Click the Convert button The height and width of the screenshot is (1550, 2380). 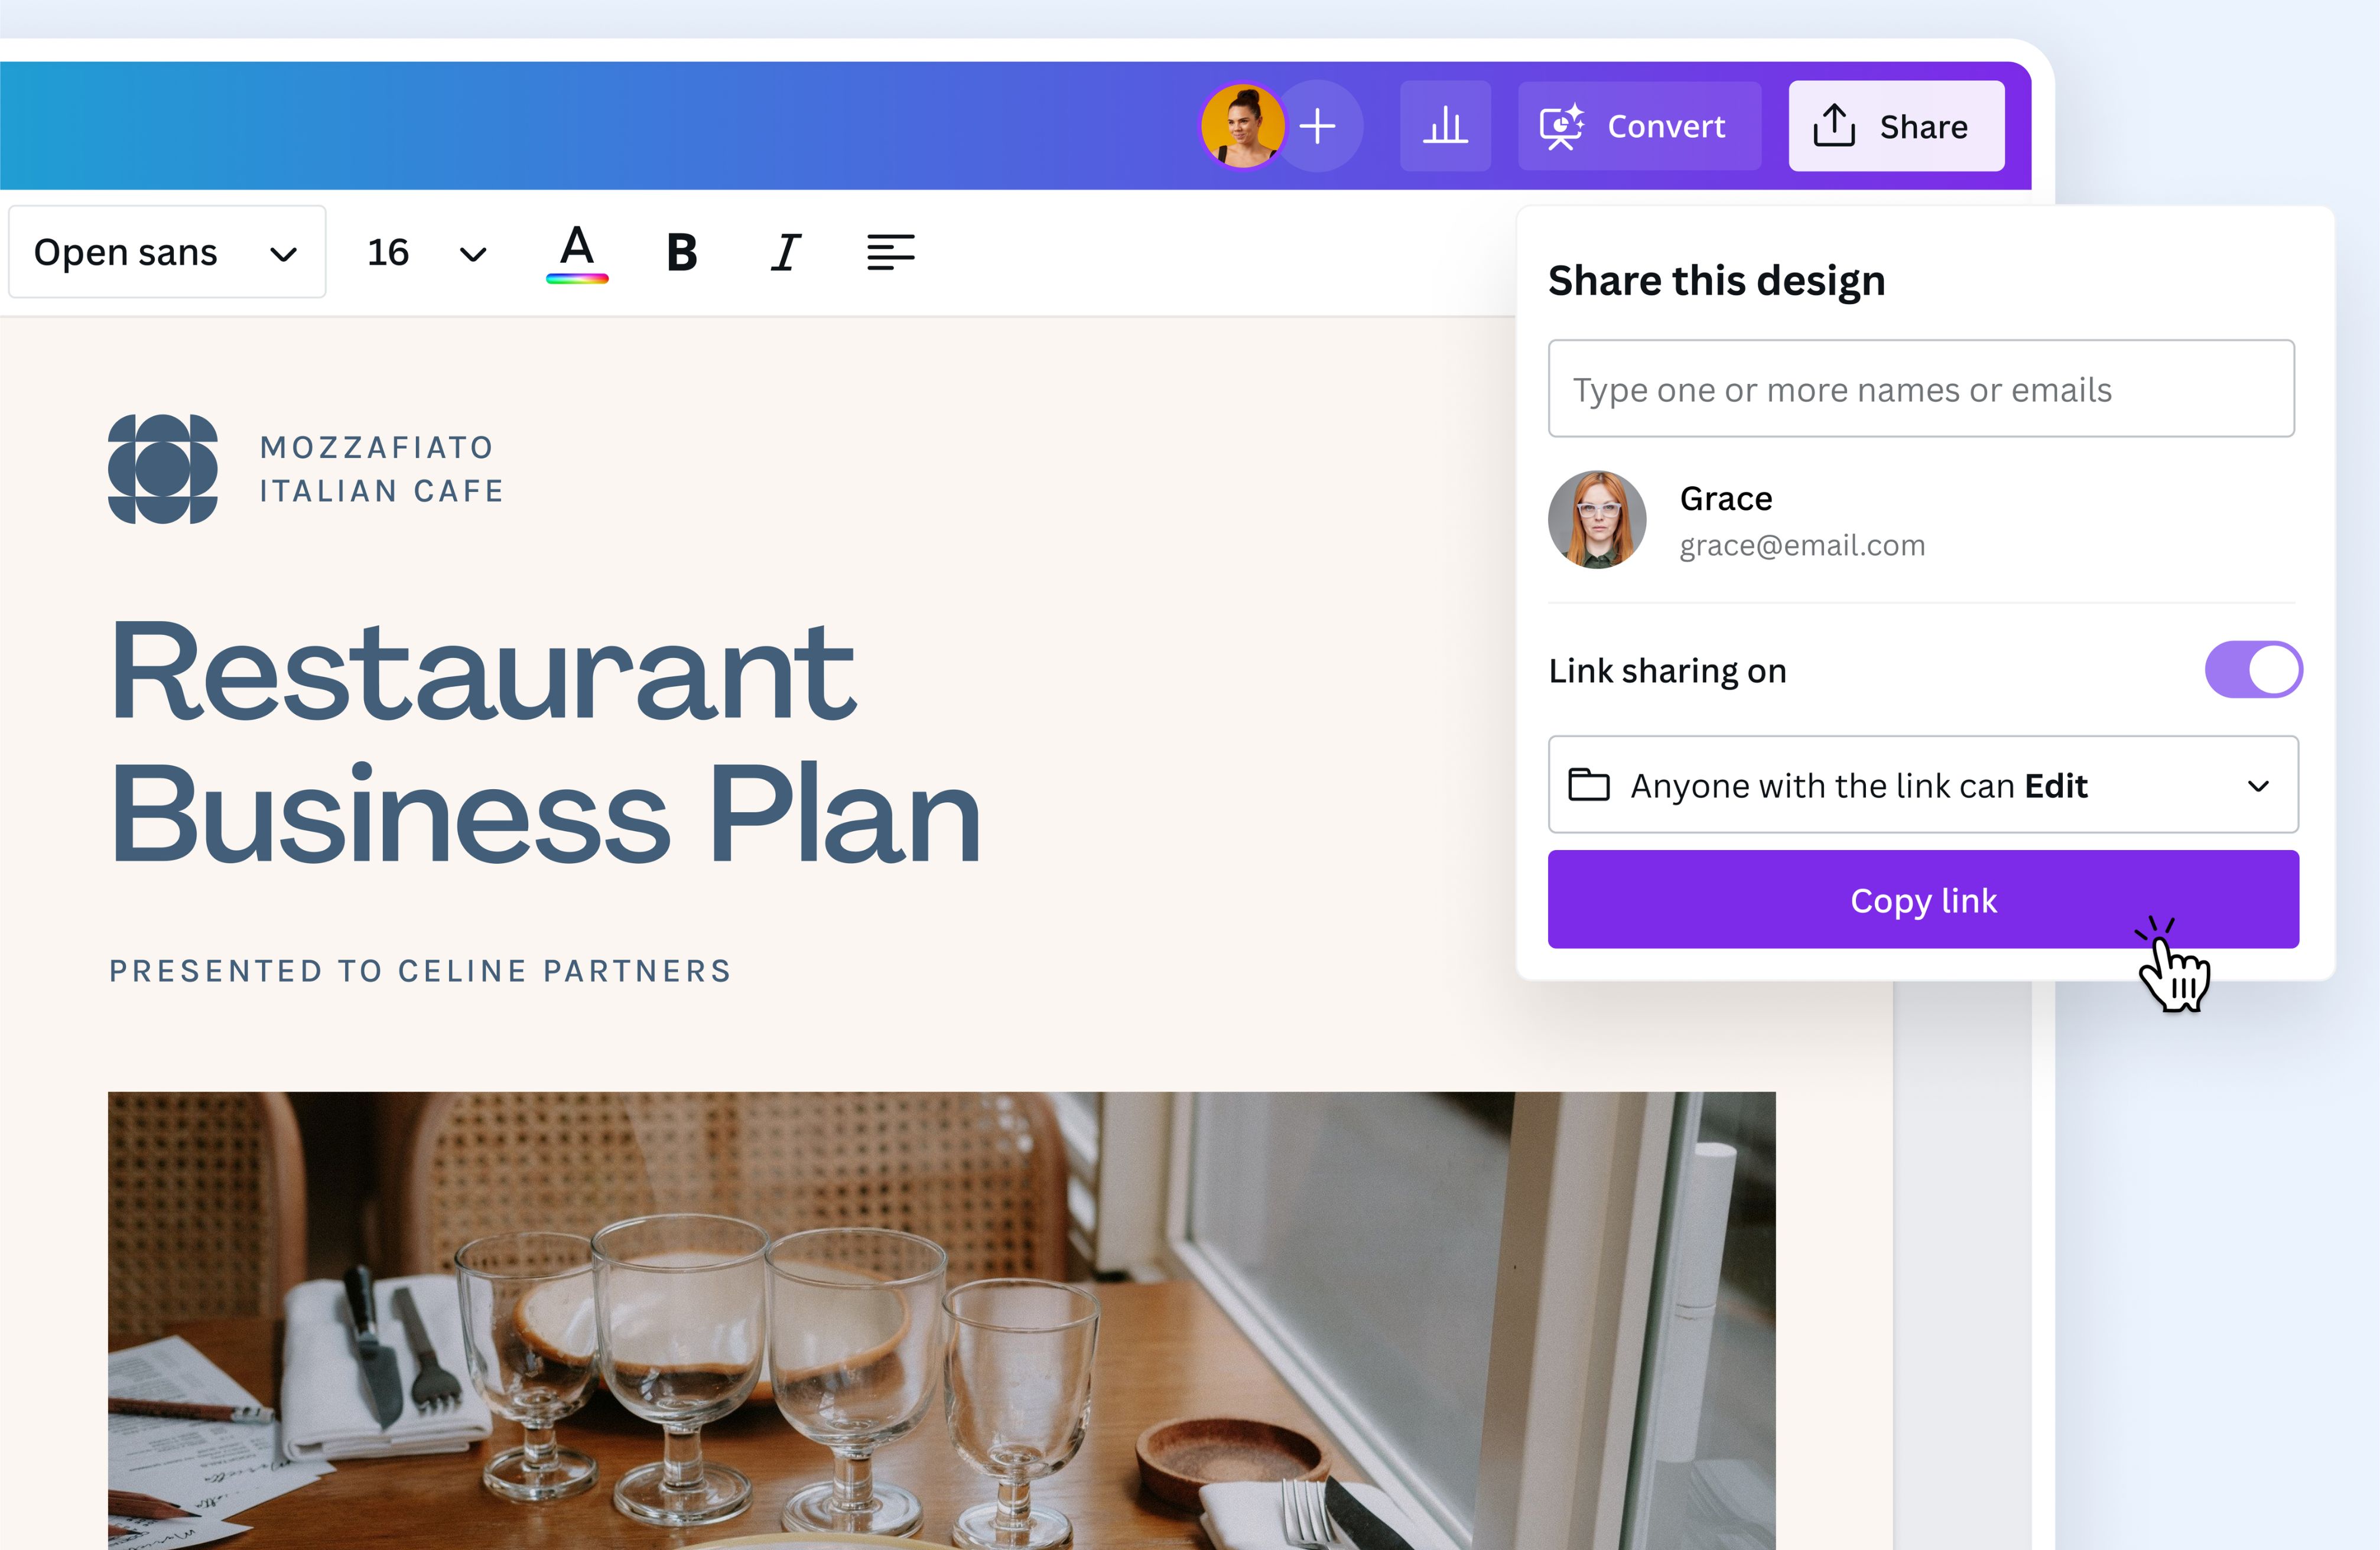1639,126
